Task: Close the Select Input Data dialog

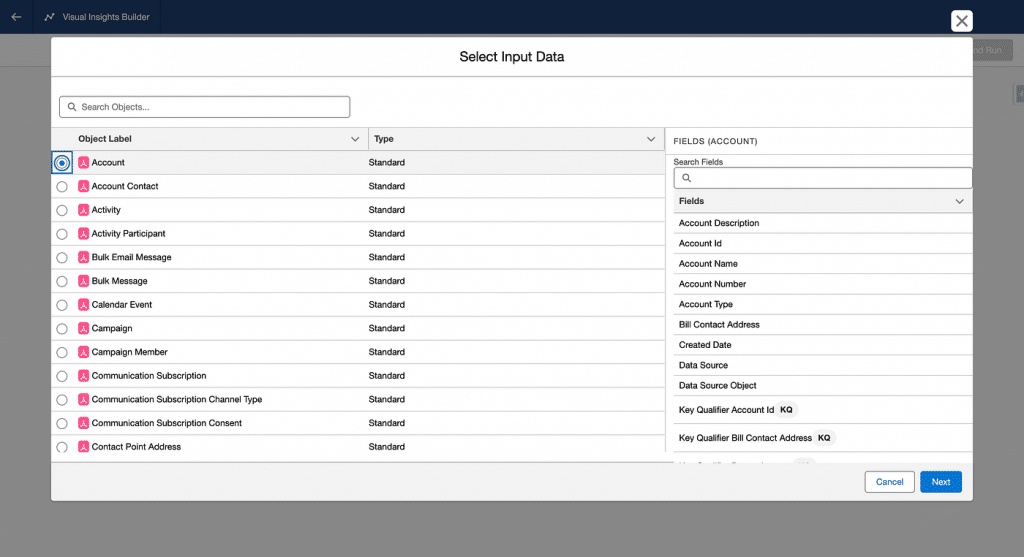Action: pyautogui.click(x=961, y=21)
